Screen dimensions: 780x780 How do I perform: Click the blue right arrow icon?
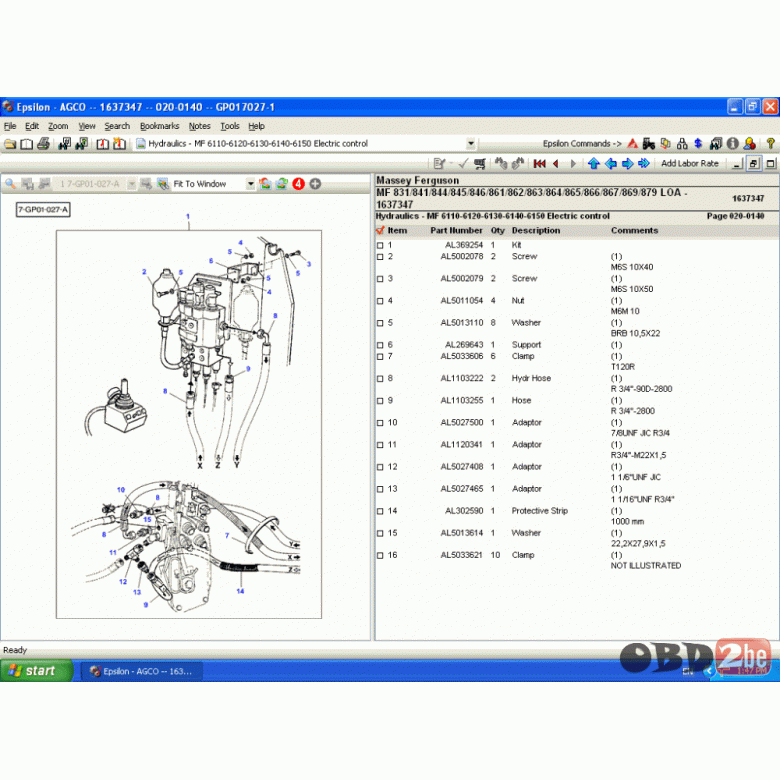click(x=627, y=164)
